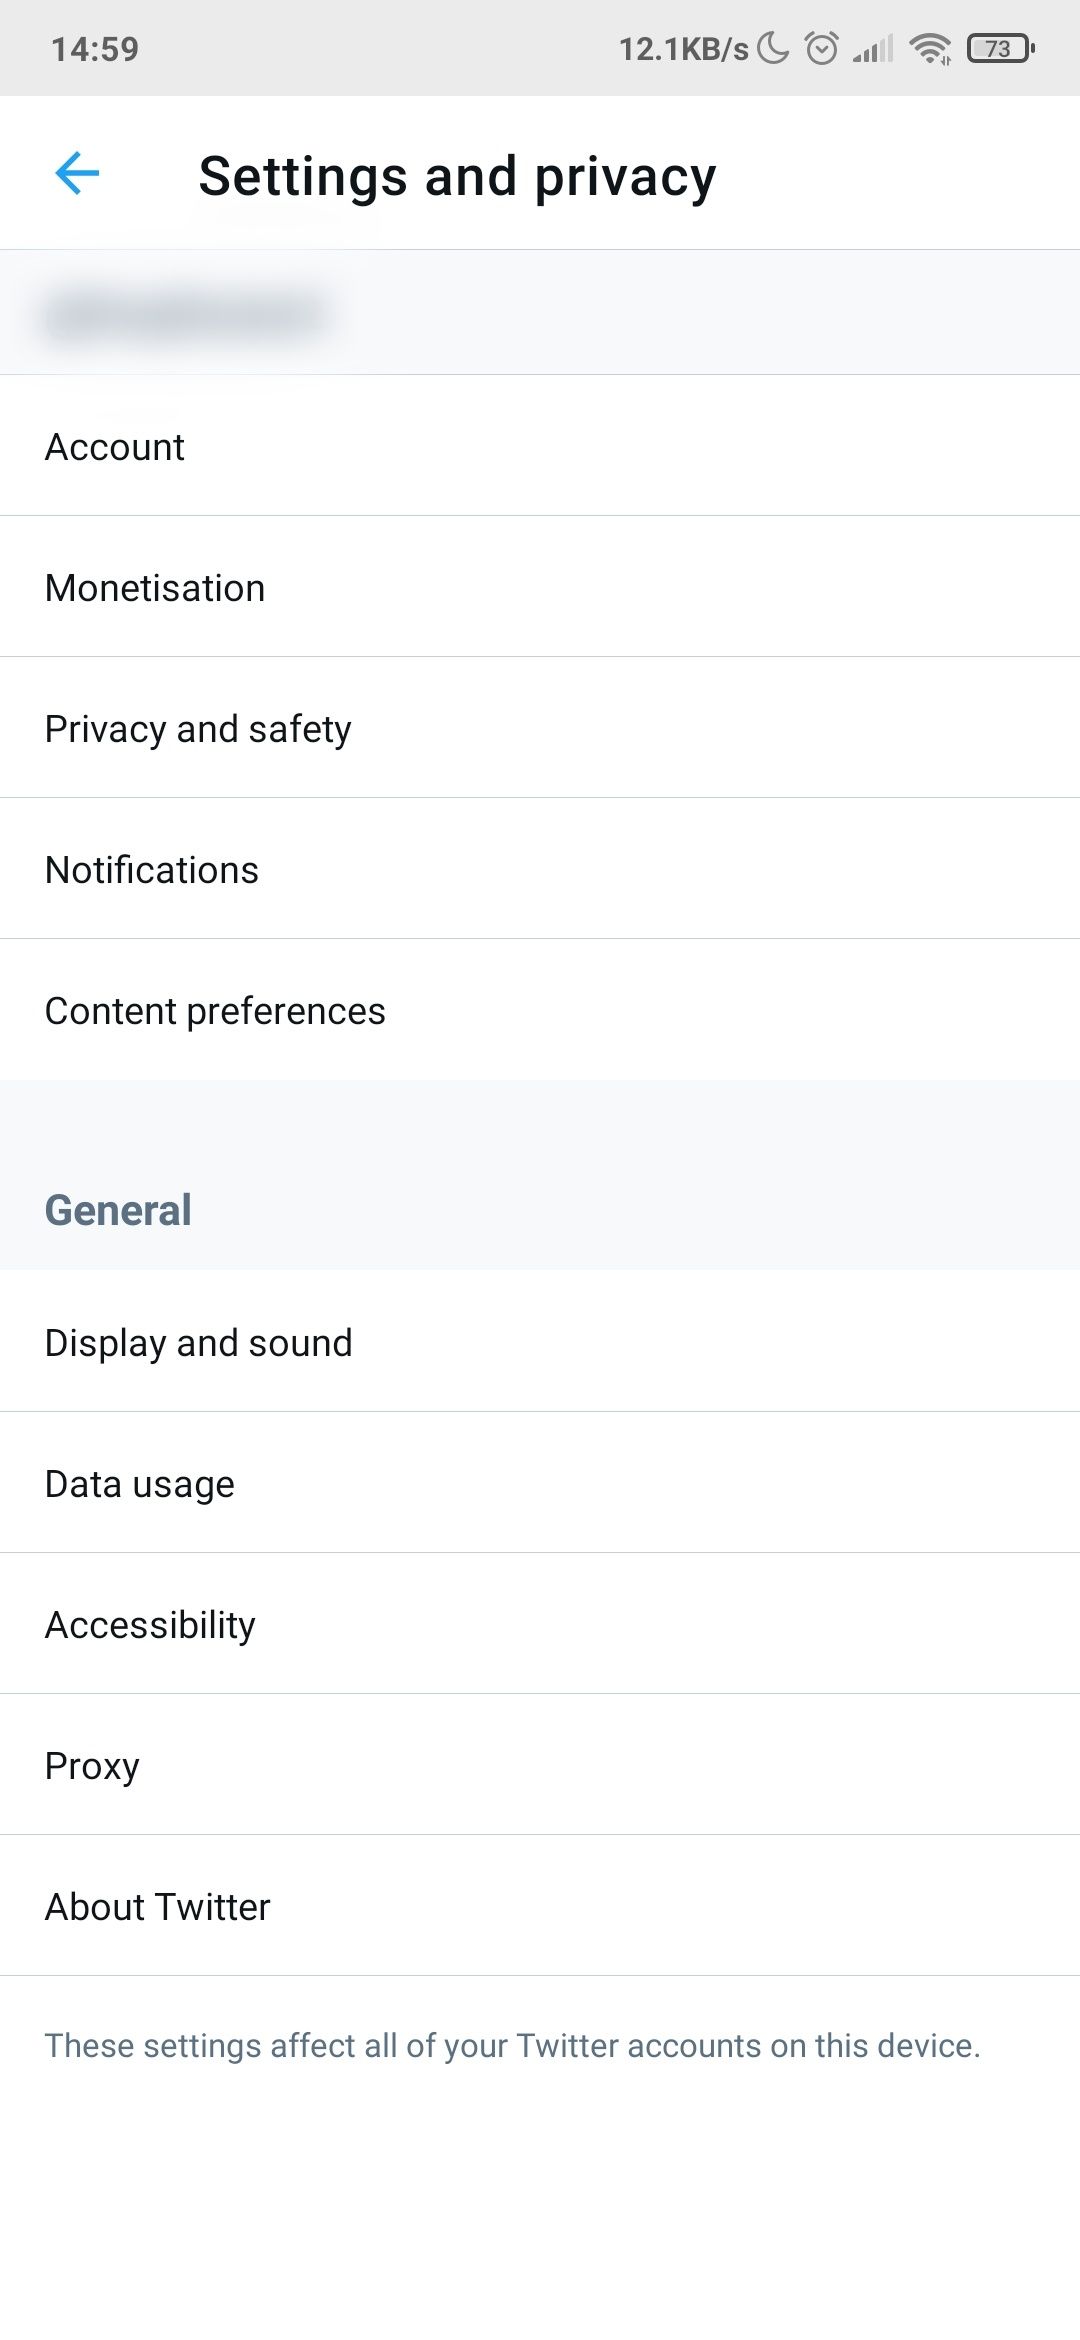This screenshot has height=2340, width=1080.
Task: Tap the do-not-disturb moon icon
Action: tap(773, 48)
